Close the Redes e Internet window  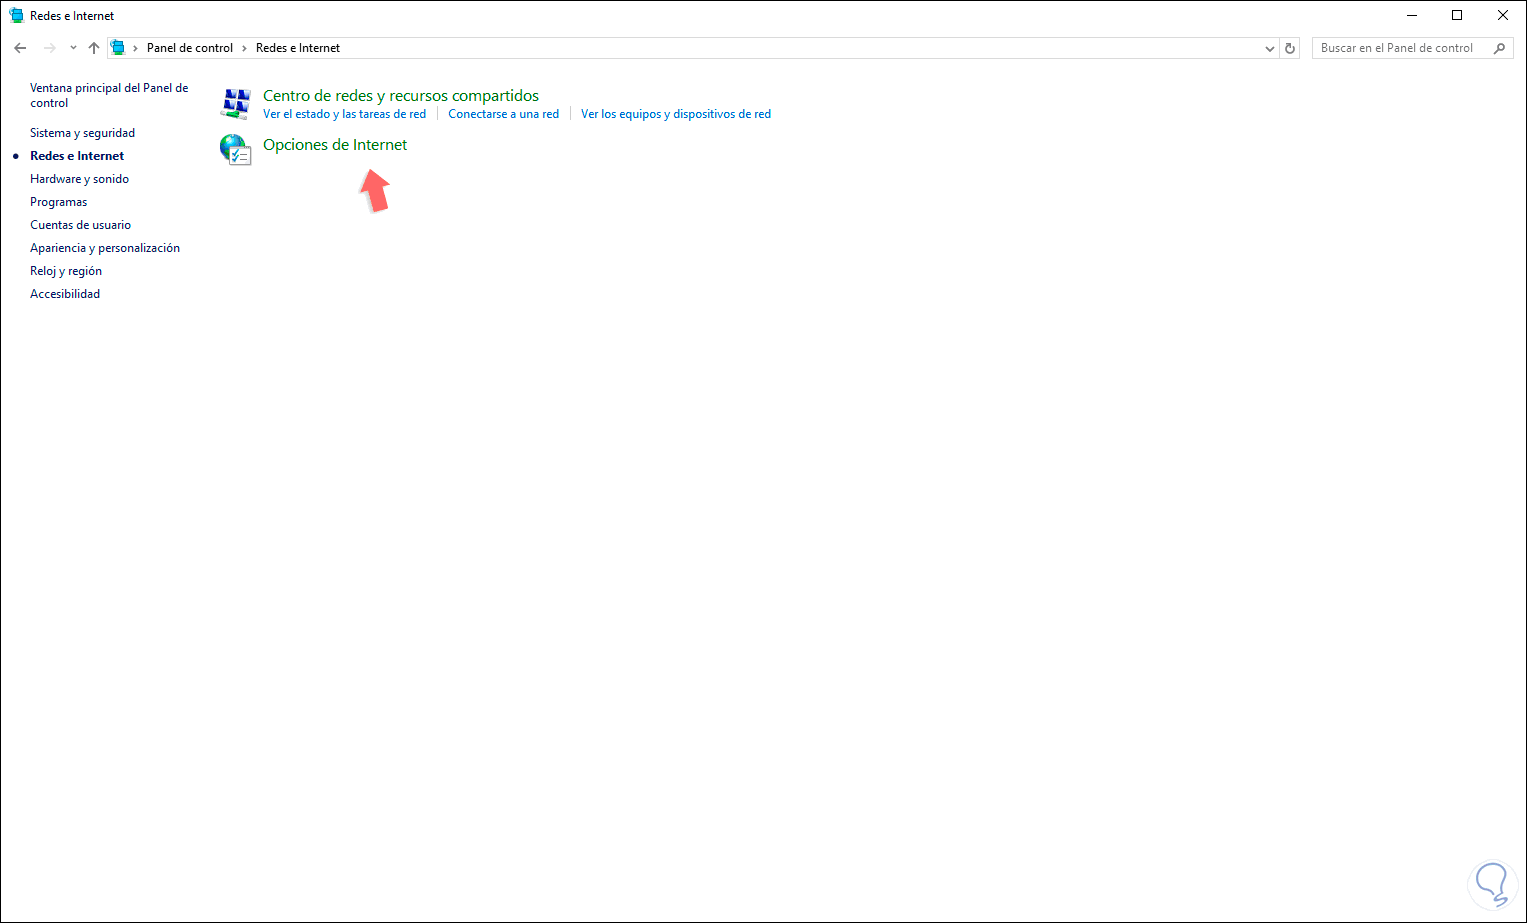1503,15
